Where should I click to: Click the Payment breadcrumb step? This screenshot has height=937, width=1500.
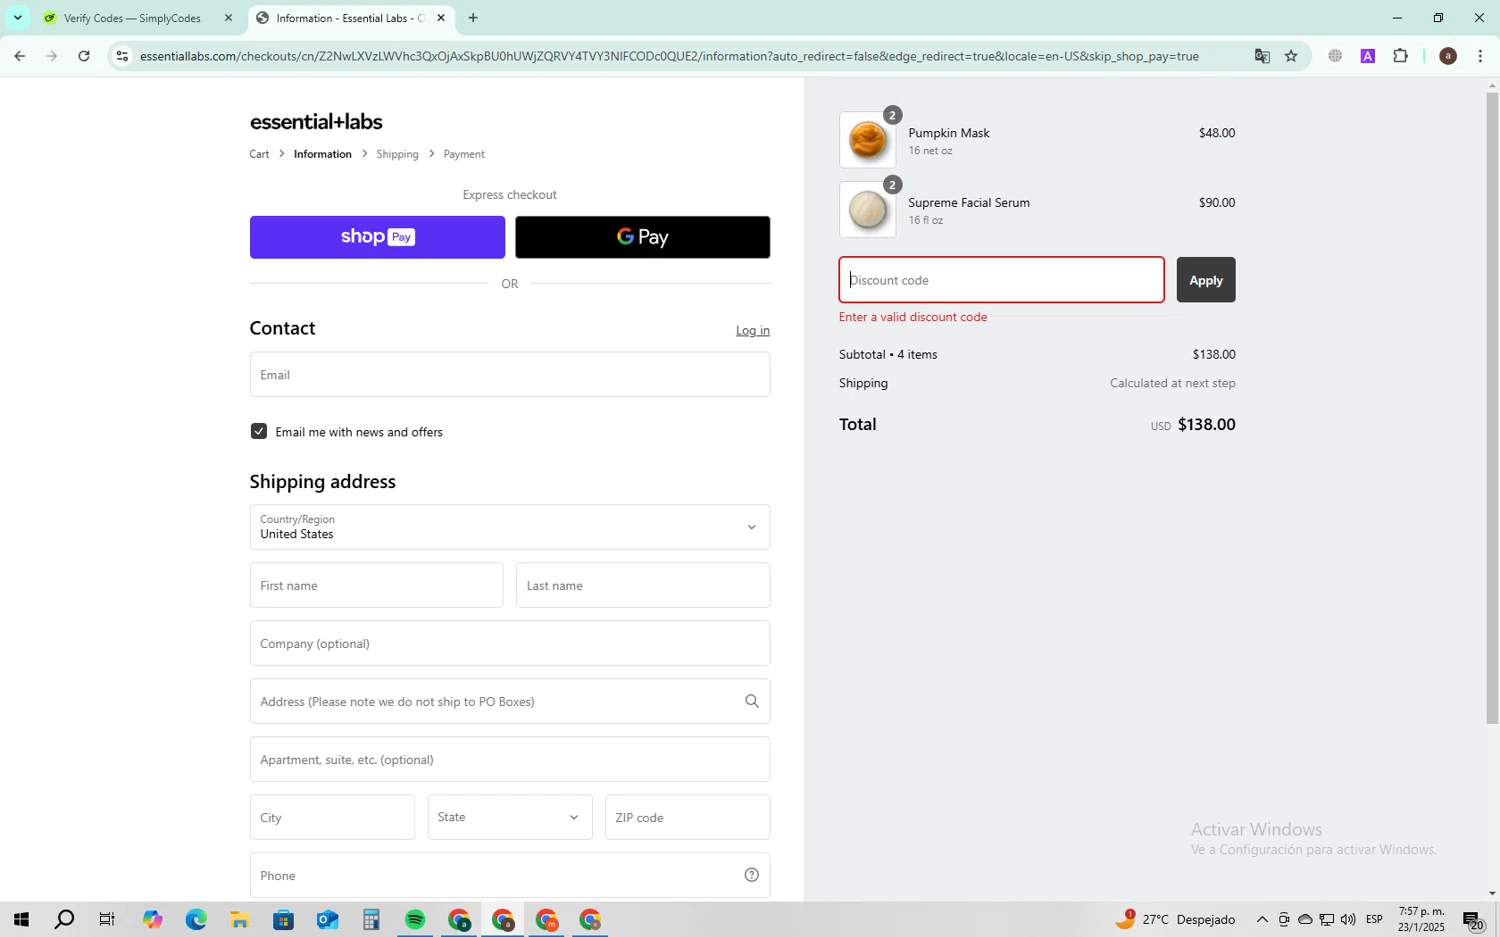(464, 154)
